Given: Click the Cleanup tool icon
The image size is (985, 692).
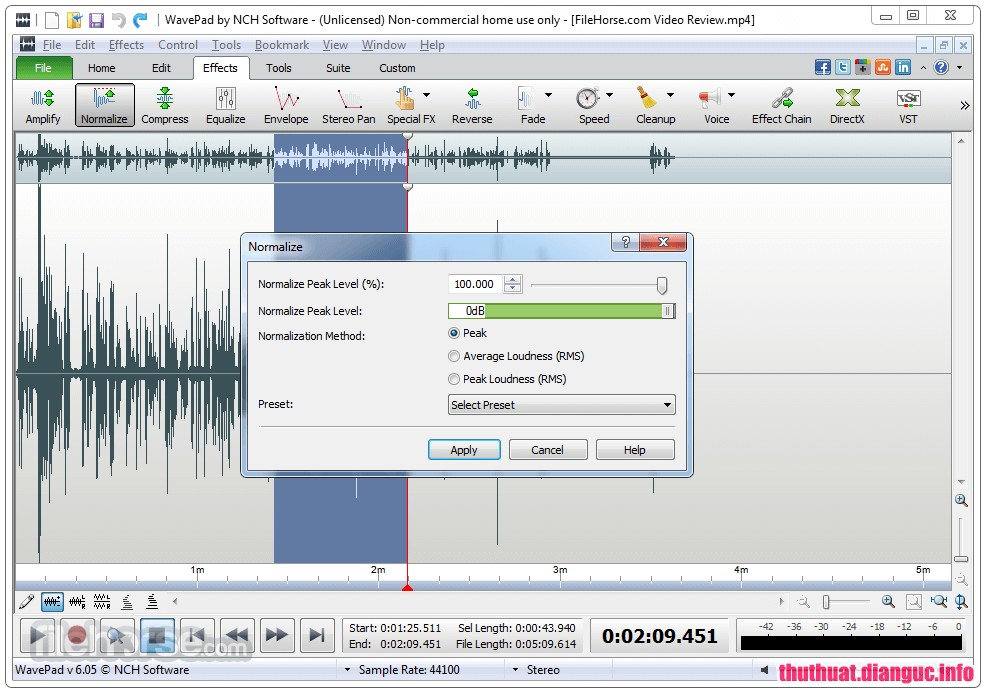Looking at the screenshot, I should 646,98.
